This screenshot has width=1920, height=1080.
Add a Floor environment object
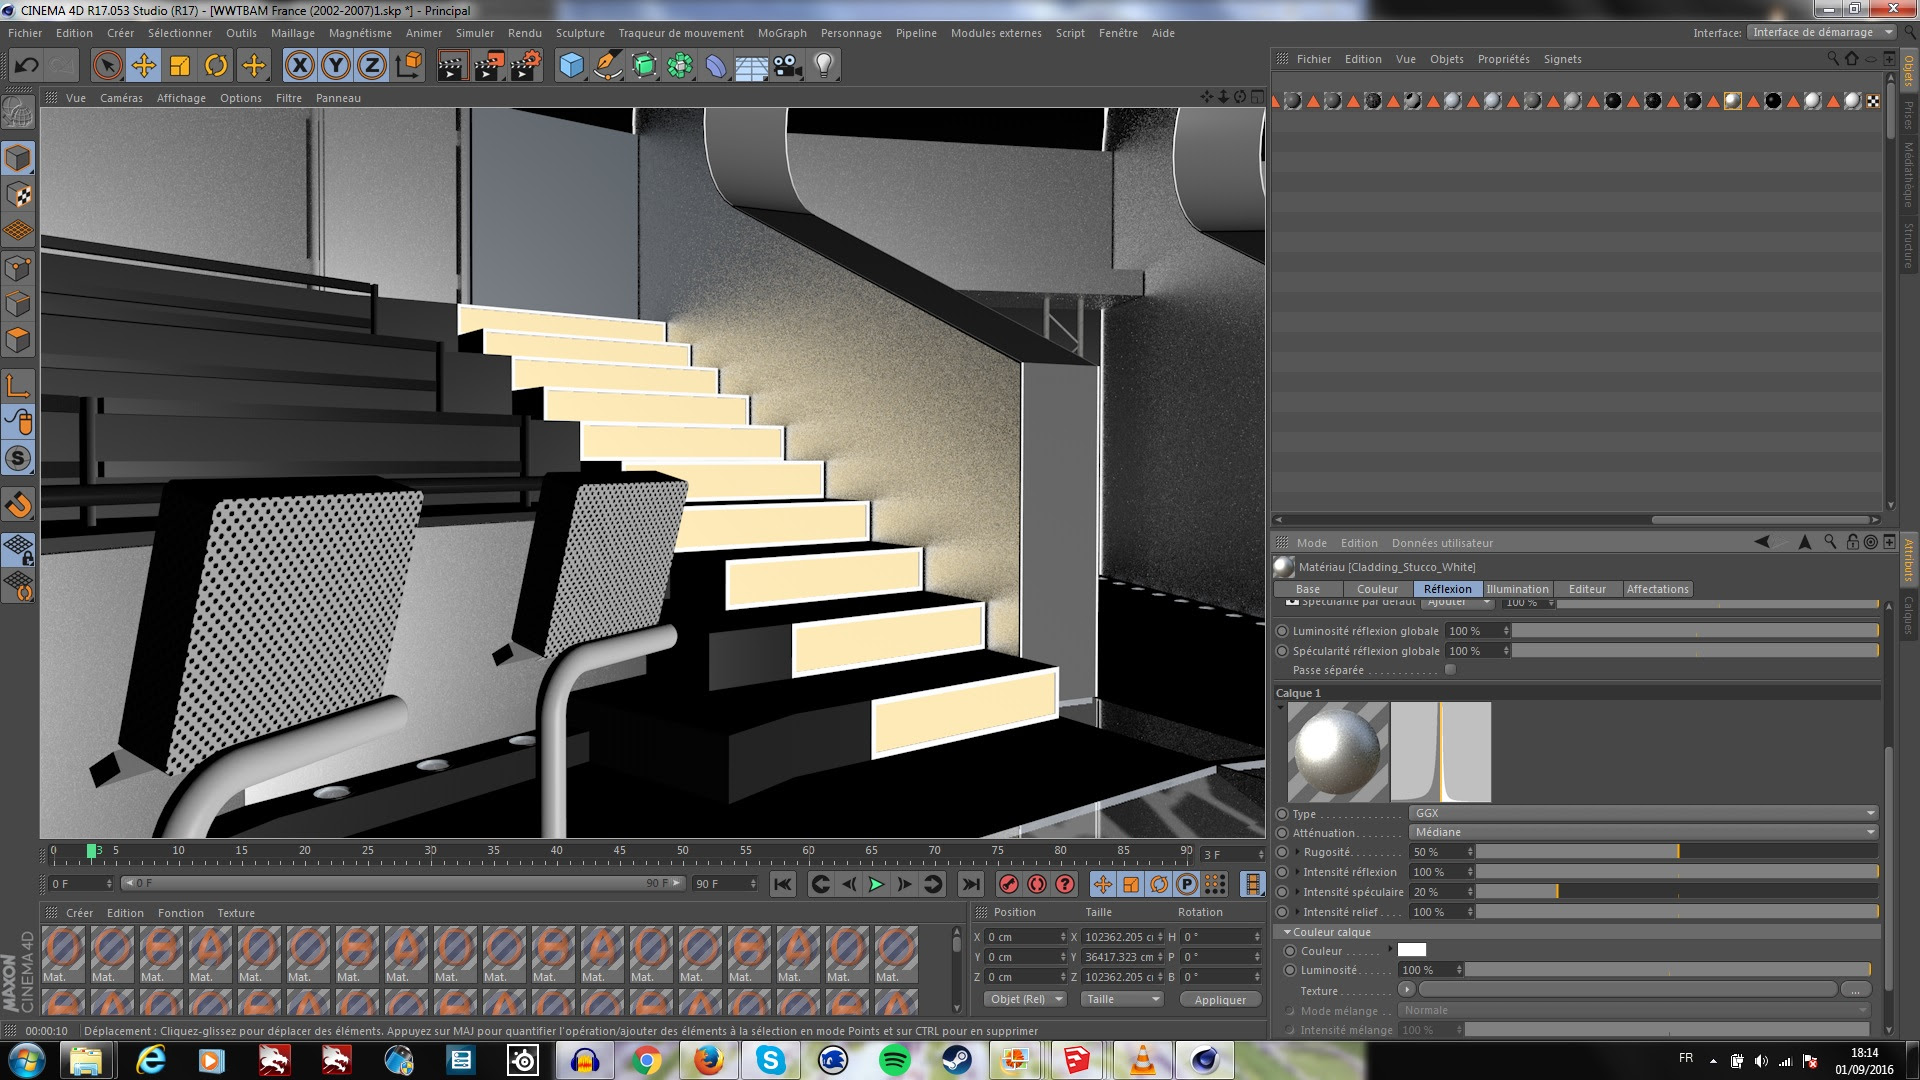click(x=752, y=66)
